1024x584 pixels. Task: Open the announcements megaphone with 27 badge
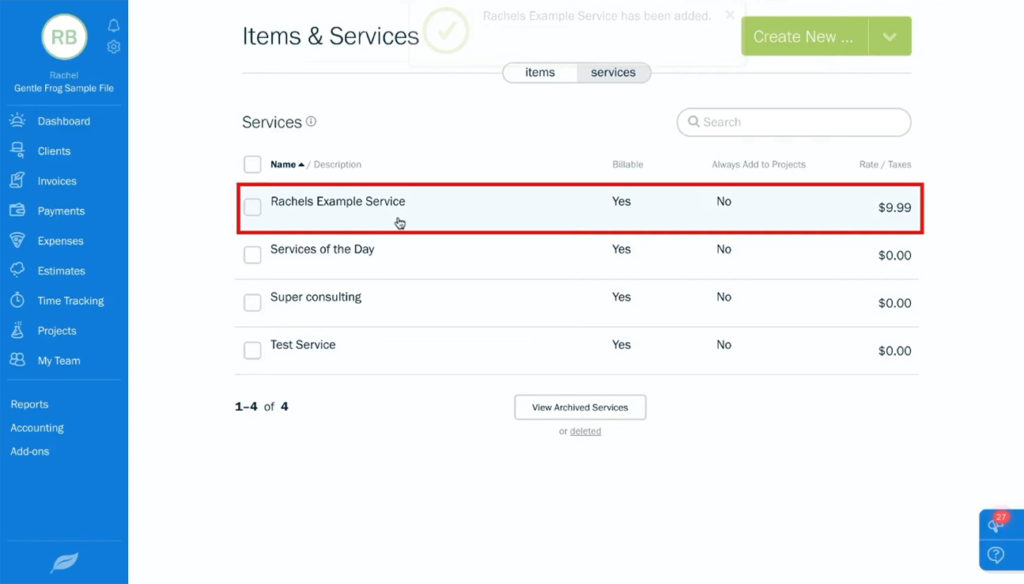[x=994, y=524]
